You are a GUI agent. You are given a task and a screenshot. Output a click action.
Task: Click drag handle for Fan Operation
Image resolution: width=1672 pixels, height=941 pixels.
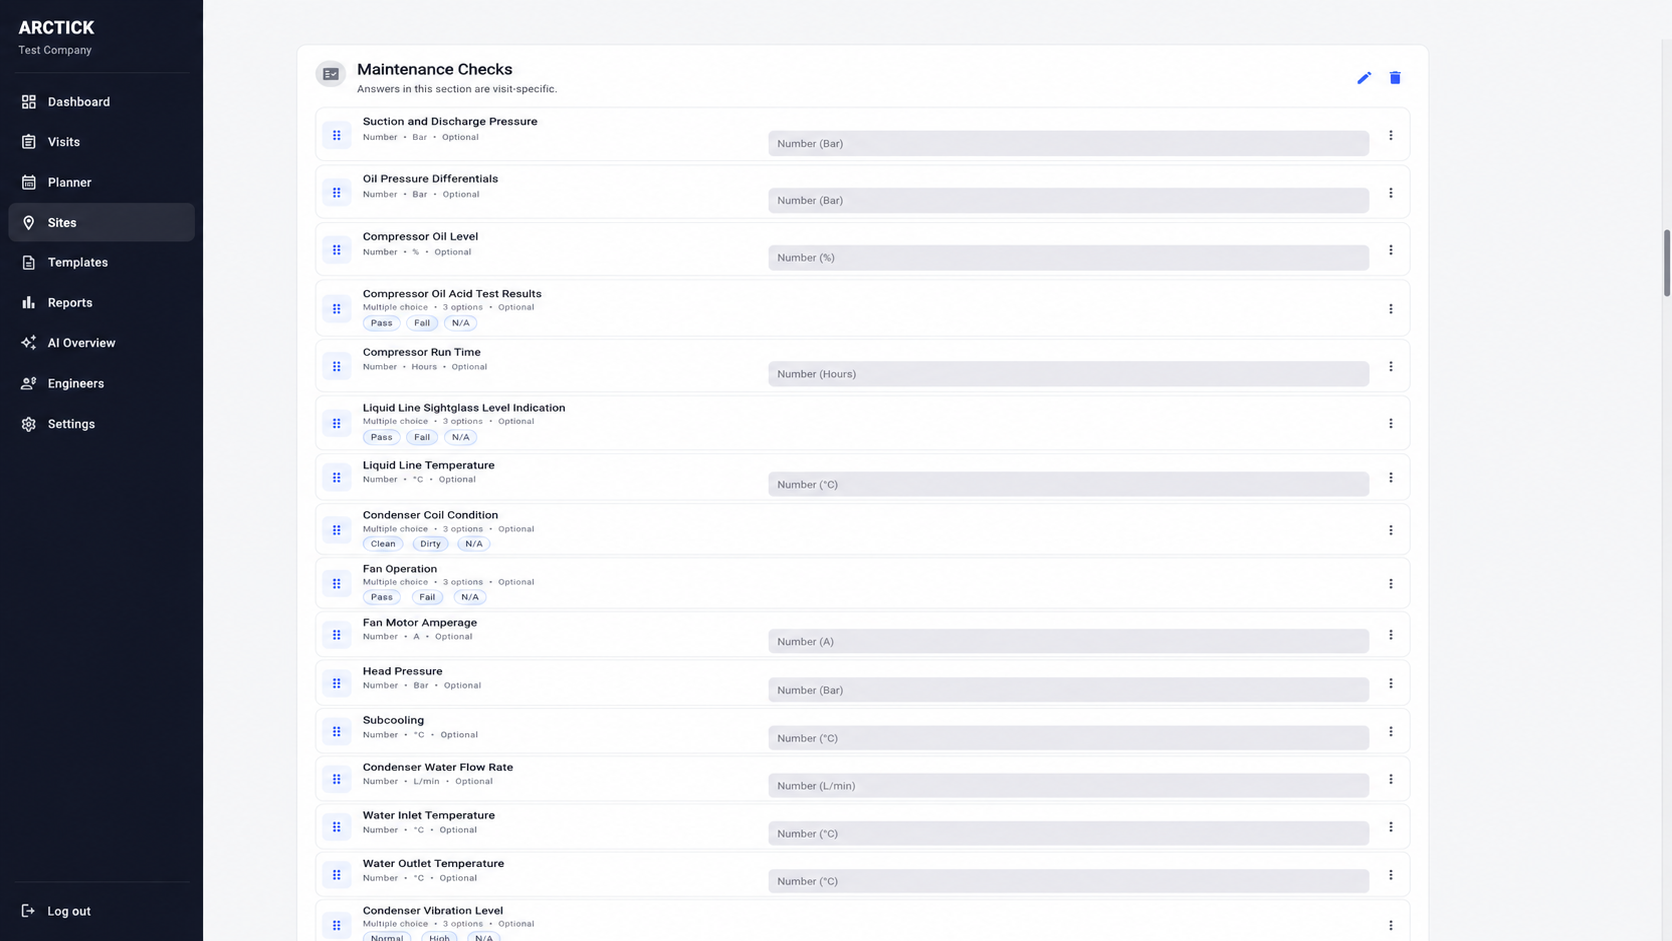pos(337,584)
